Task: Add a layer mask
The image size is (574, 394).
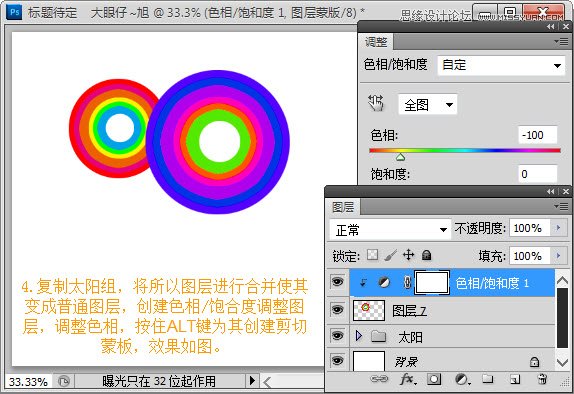Action: [x=434, y=379]
